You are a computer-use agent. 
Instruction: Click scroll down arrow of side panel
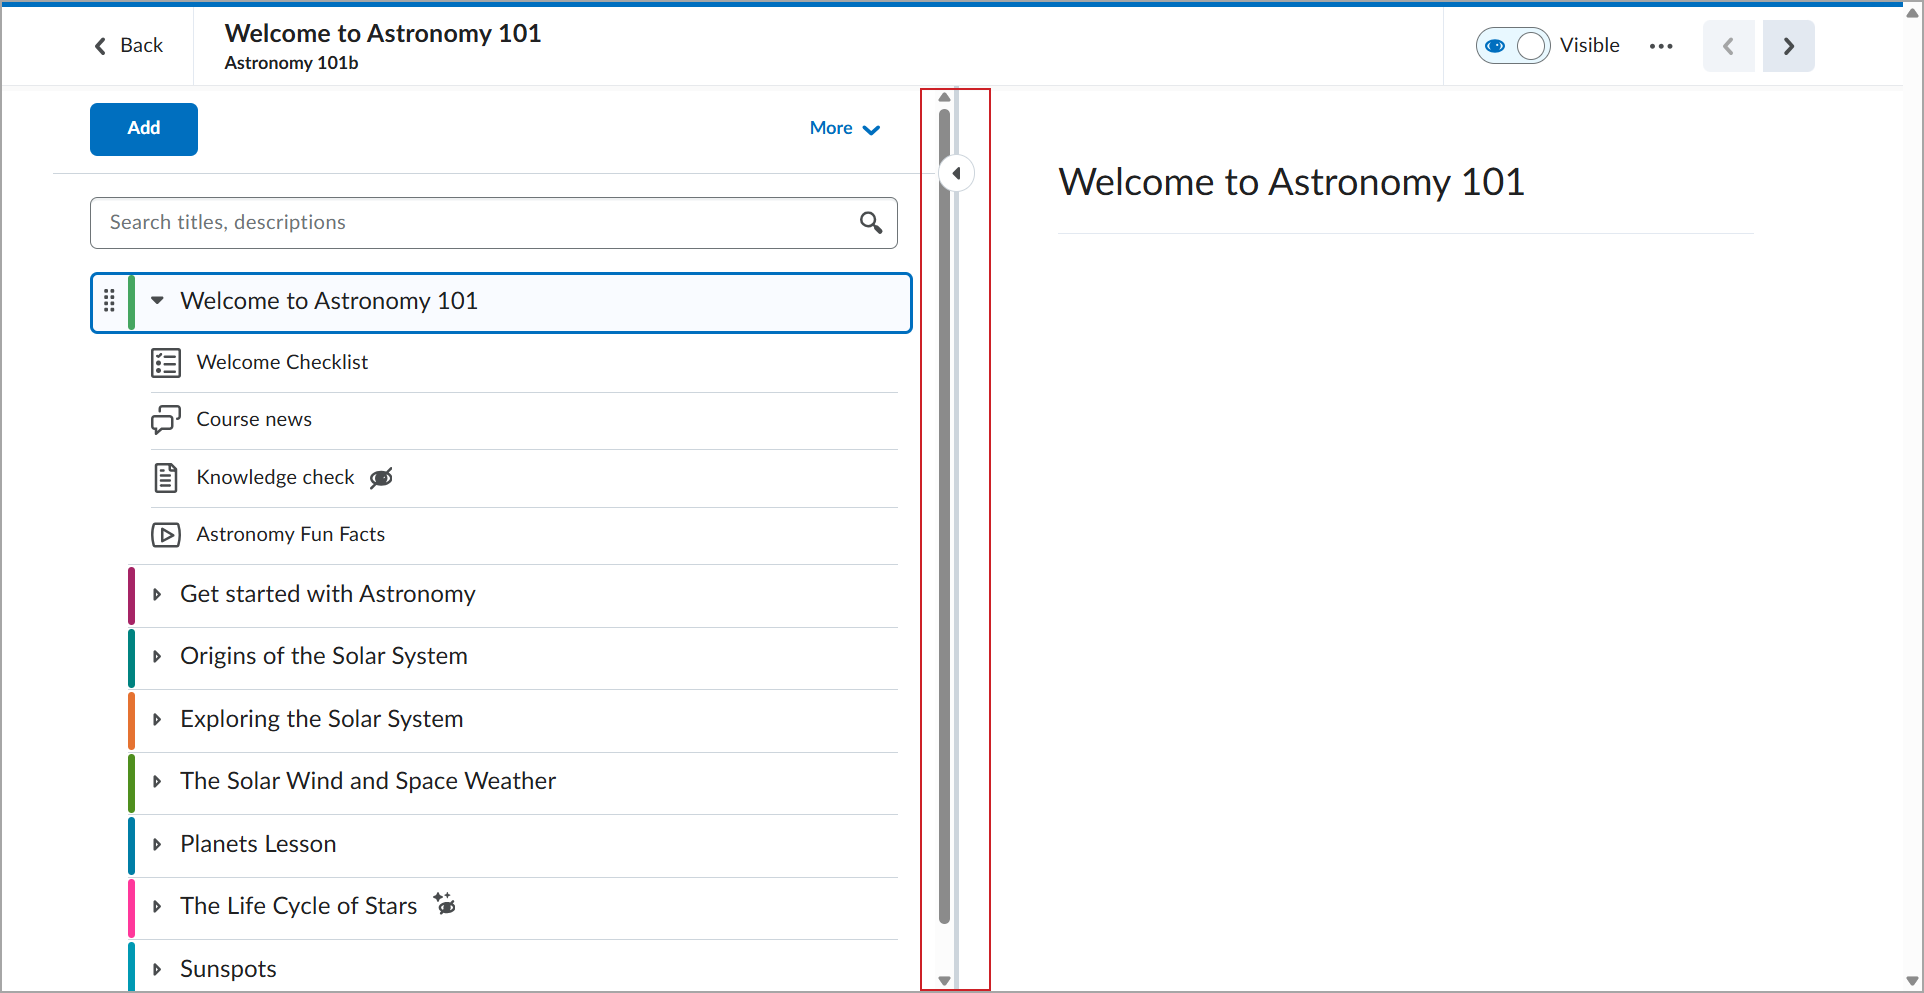click(944, 981)
